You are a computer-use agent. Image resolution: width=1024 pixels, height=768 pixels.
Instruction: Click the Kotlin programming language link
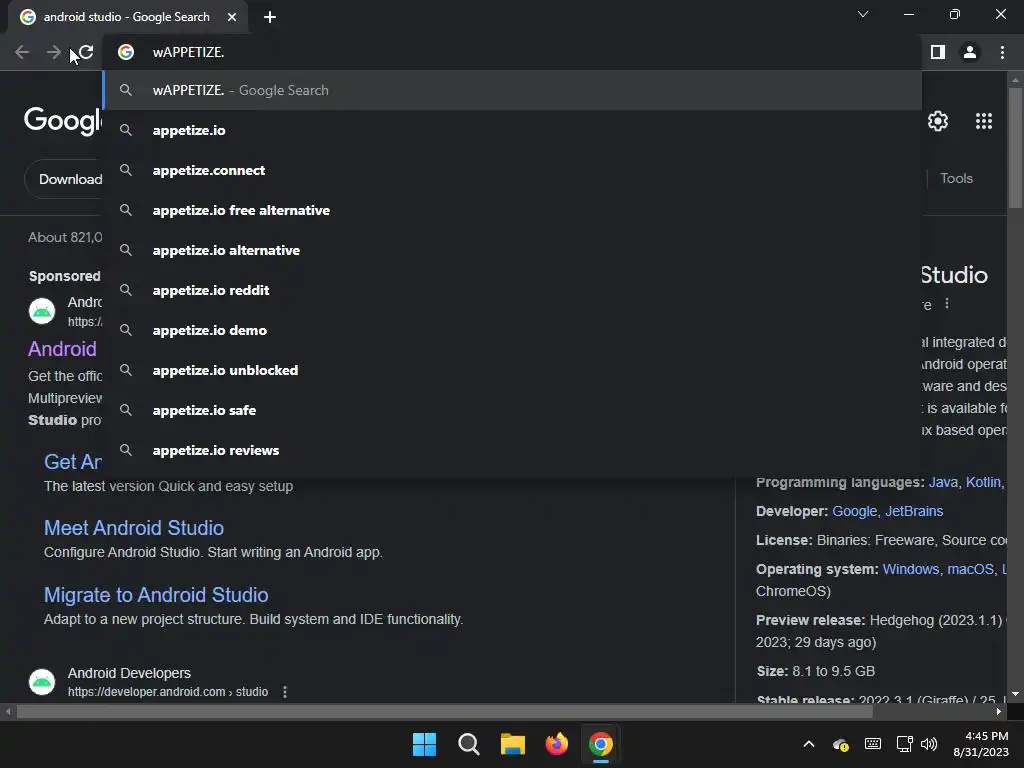(x=983, y=482)
